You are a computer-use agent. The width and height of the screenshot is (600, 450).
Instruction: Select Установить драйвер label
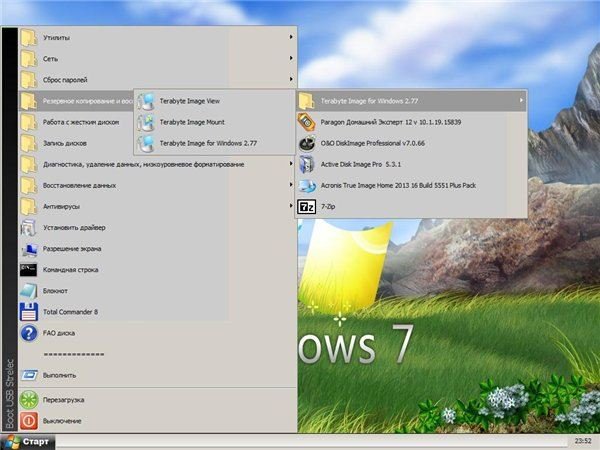[74, 228]
